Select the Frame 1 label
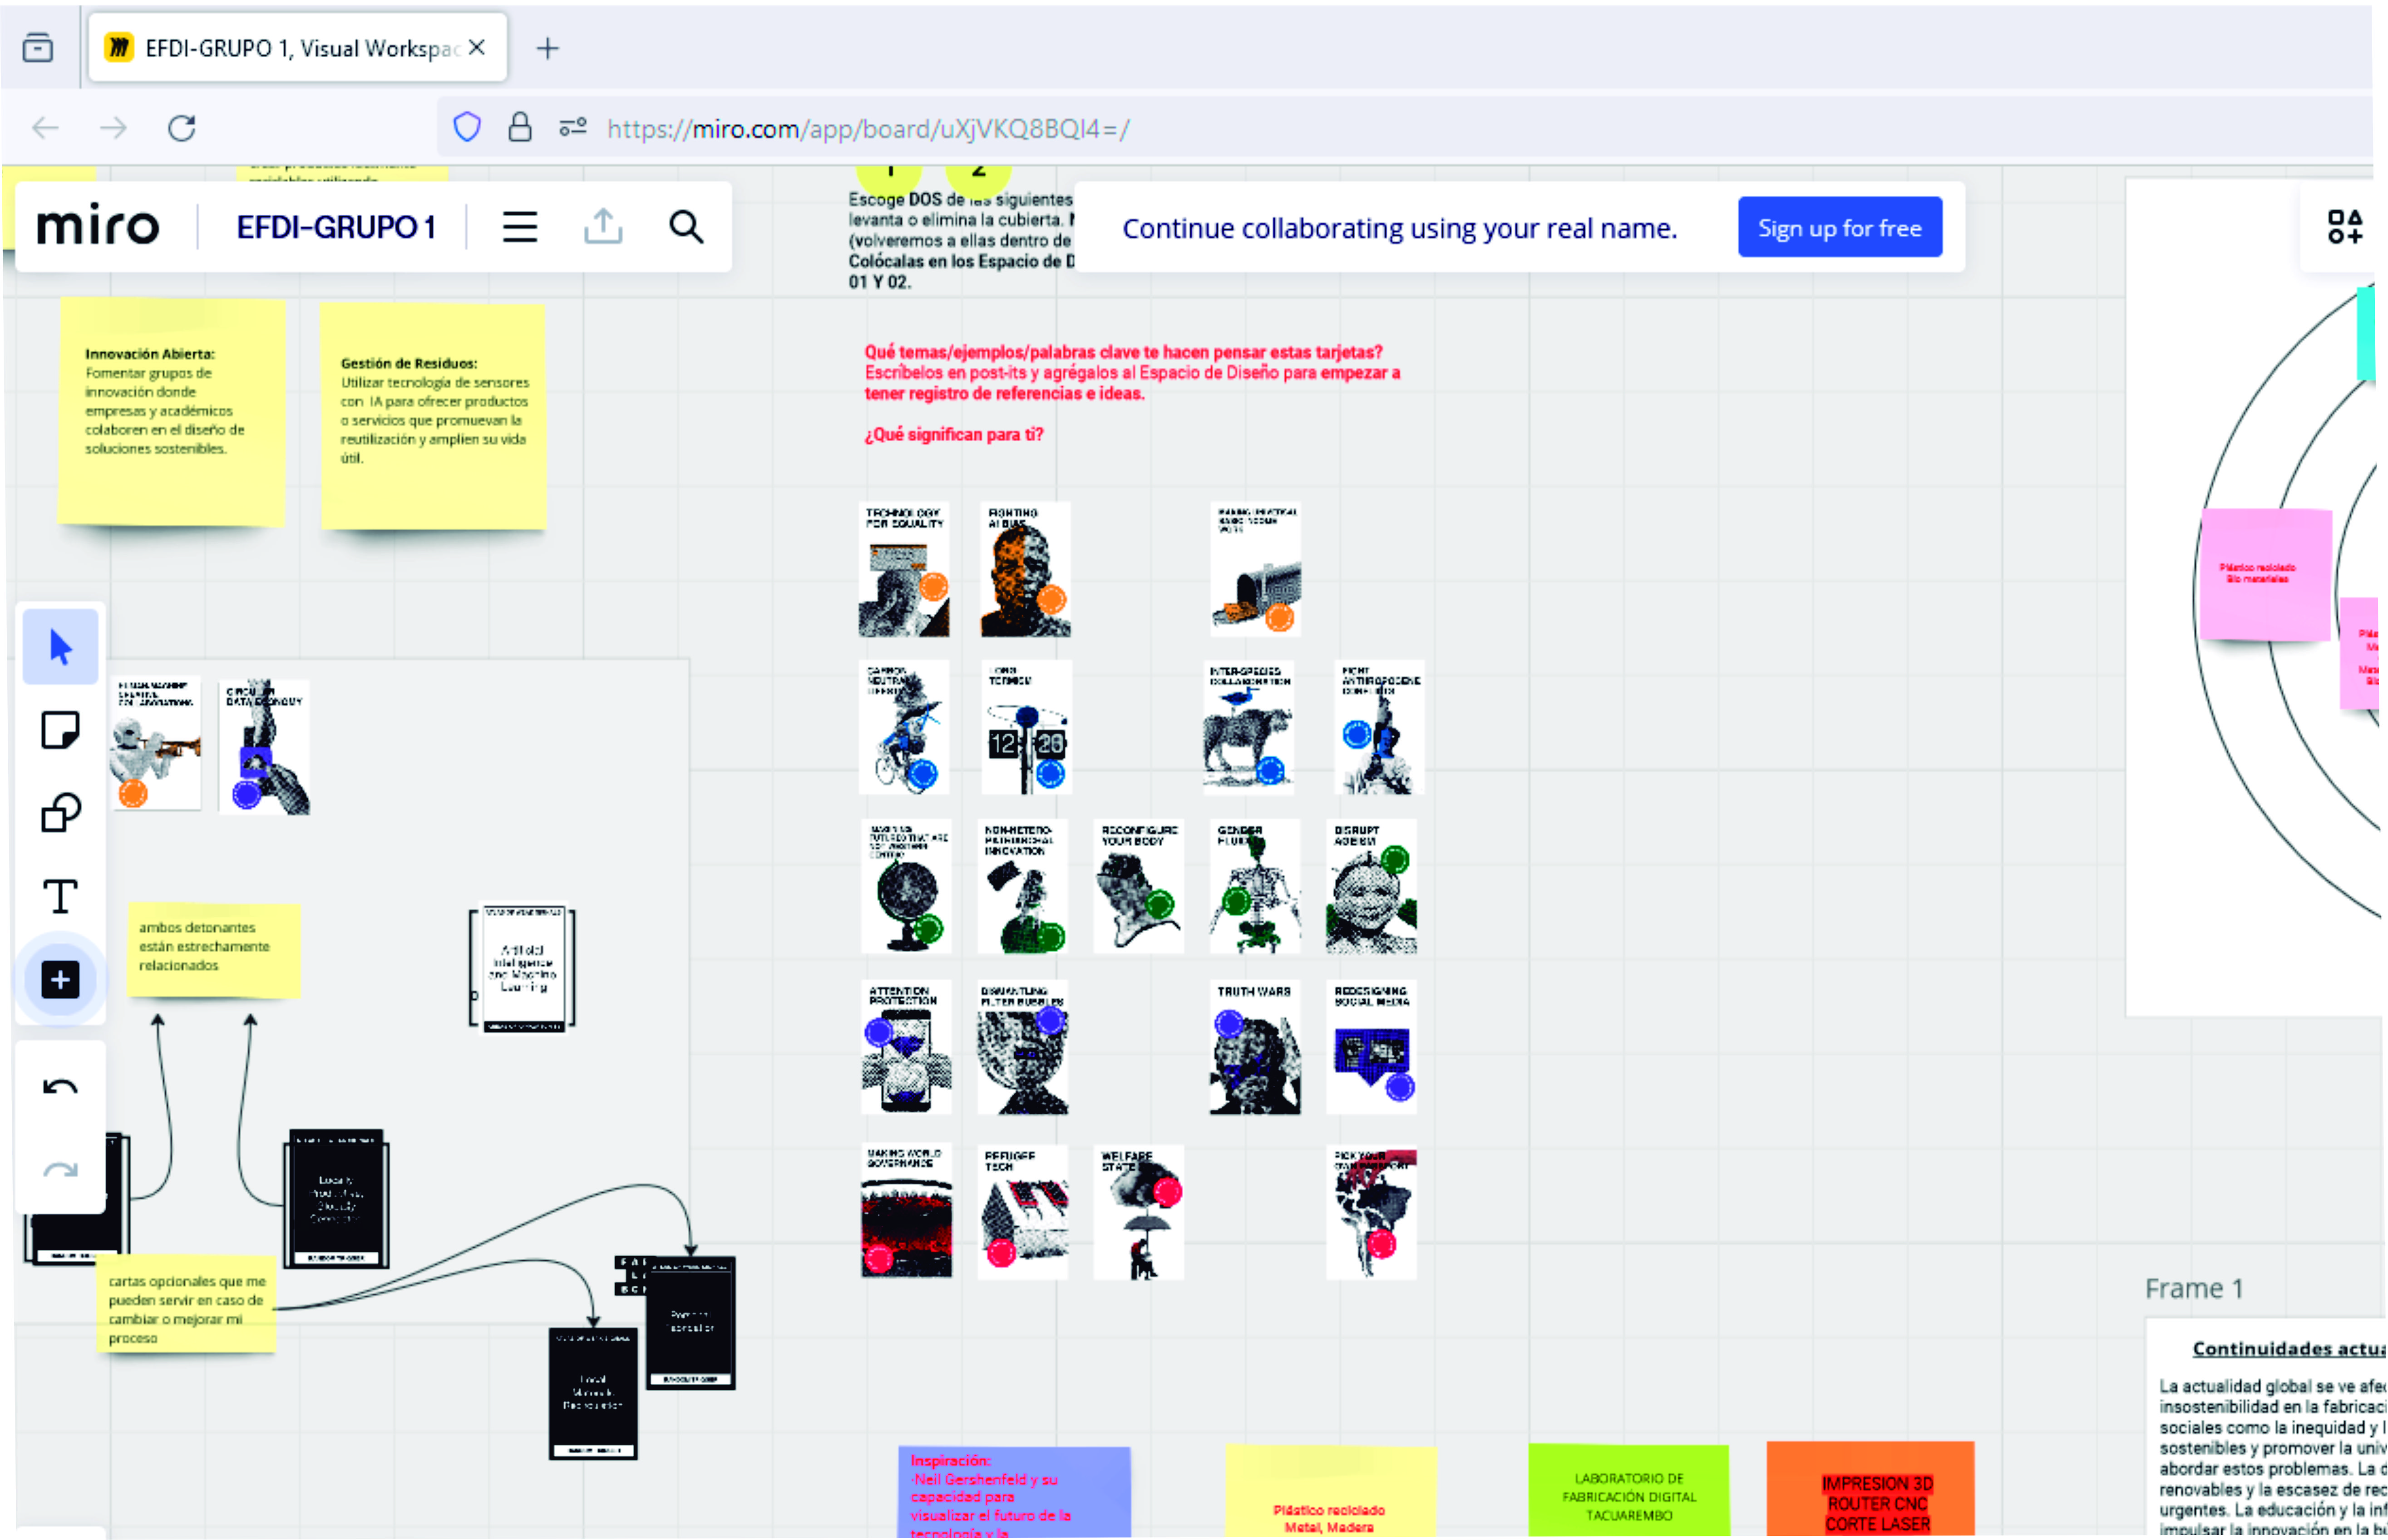This screenshot has height=1540, width=2388. tap(2194, 1288)
